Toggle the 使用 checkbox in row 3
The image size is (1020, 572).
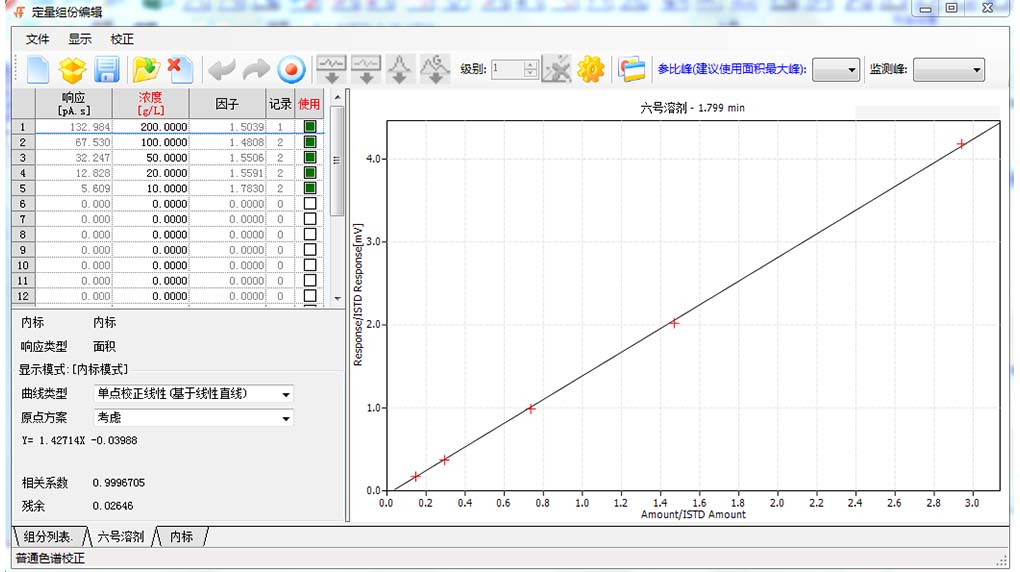tap(310, 158)
